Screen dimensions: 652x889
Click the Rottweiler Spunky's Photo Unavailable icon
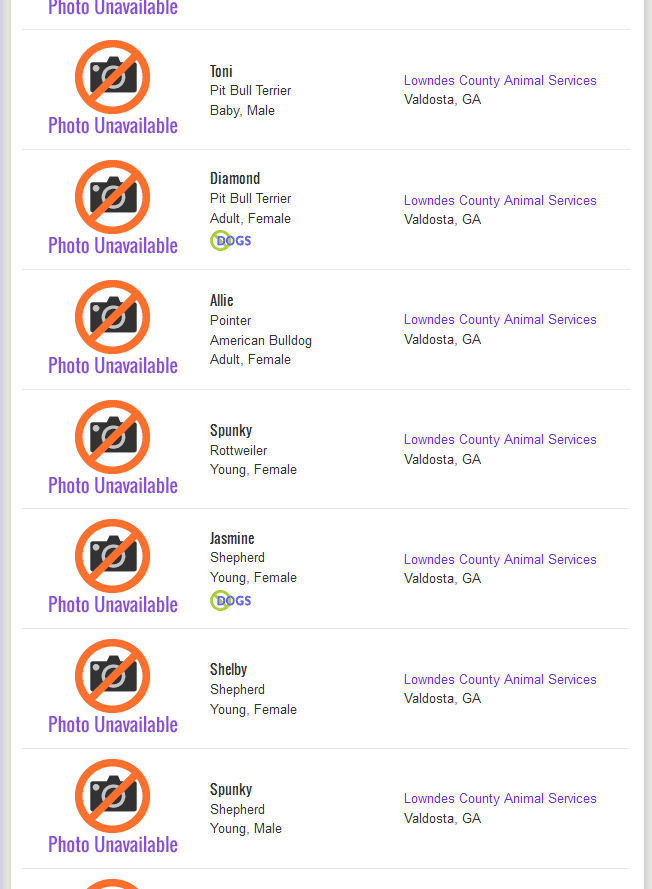(112, 436)
